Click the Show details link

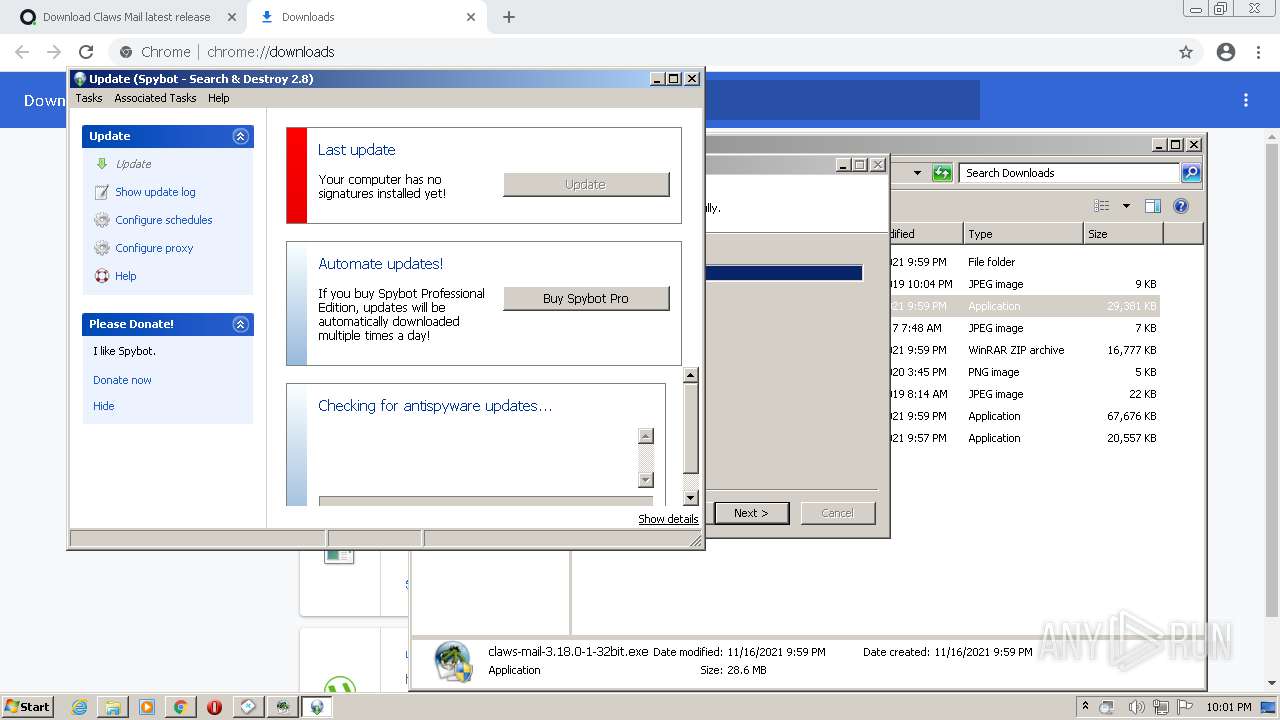click(668, 519)
